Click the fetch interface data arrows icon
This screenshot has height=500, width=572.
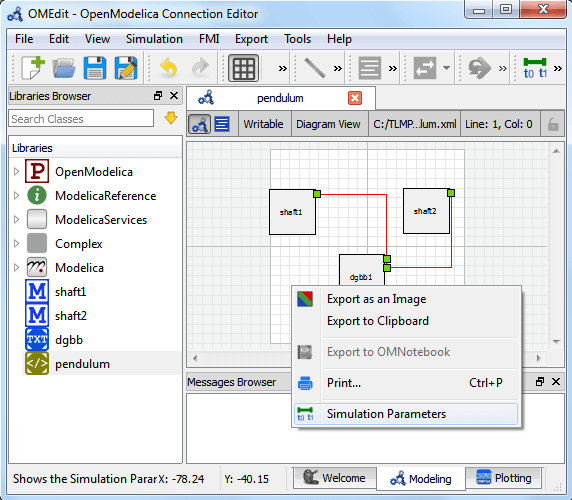click(x=425, y=68)
